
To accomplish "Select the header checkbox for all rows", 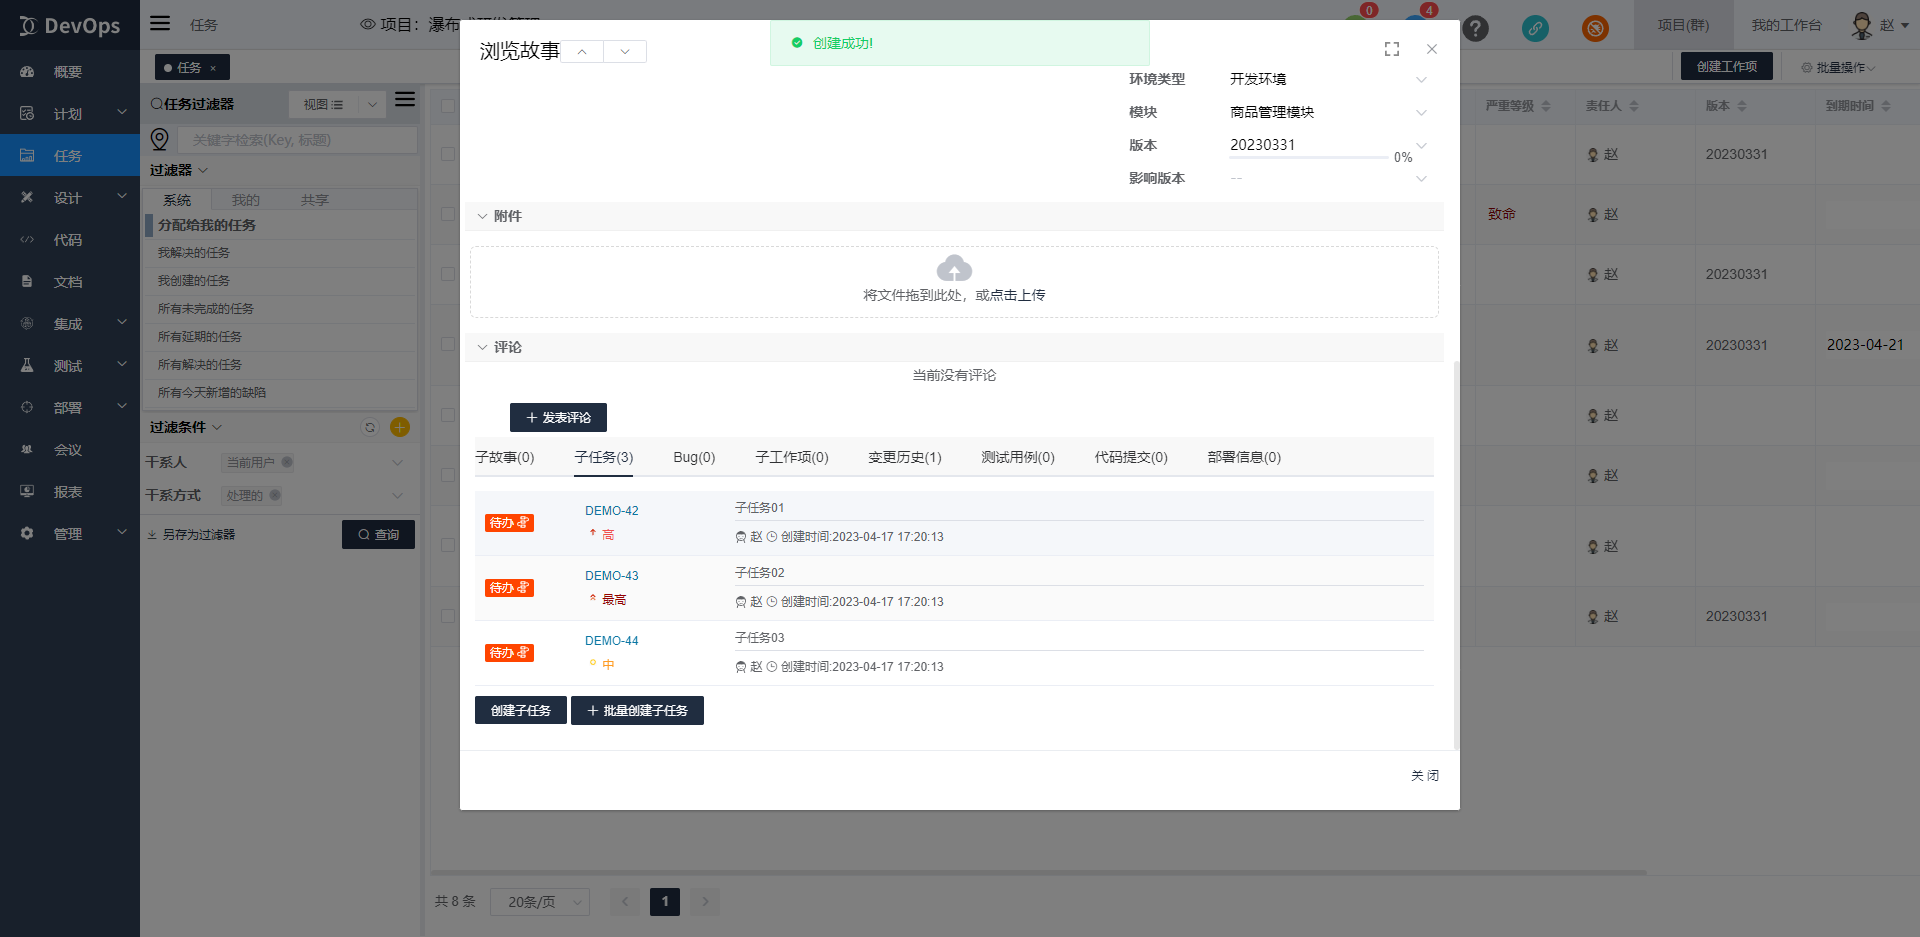I will tap(448, 105).
